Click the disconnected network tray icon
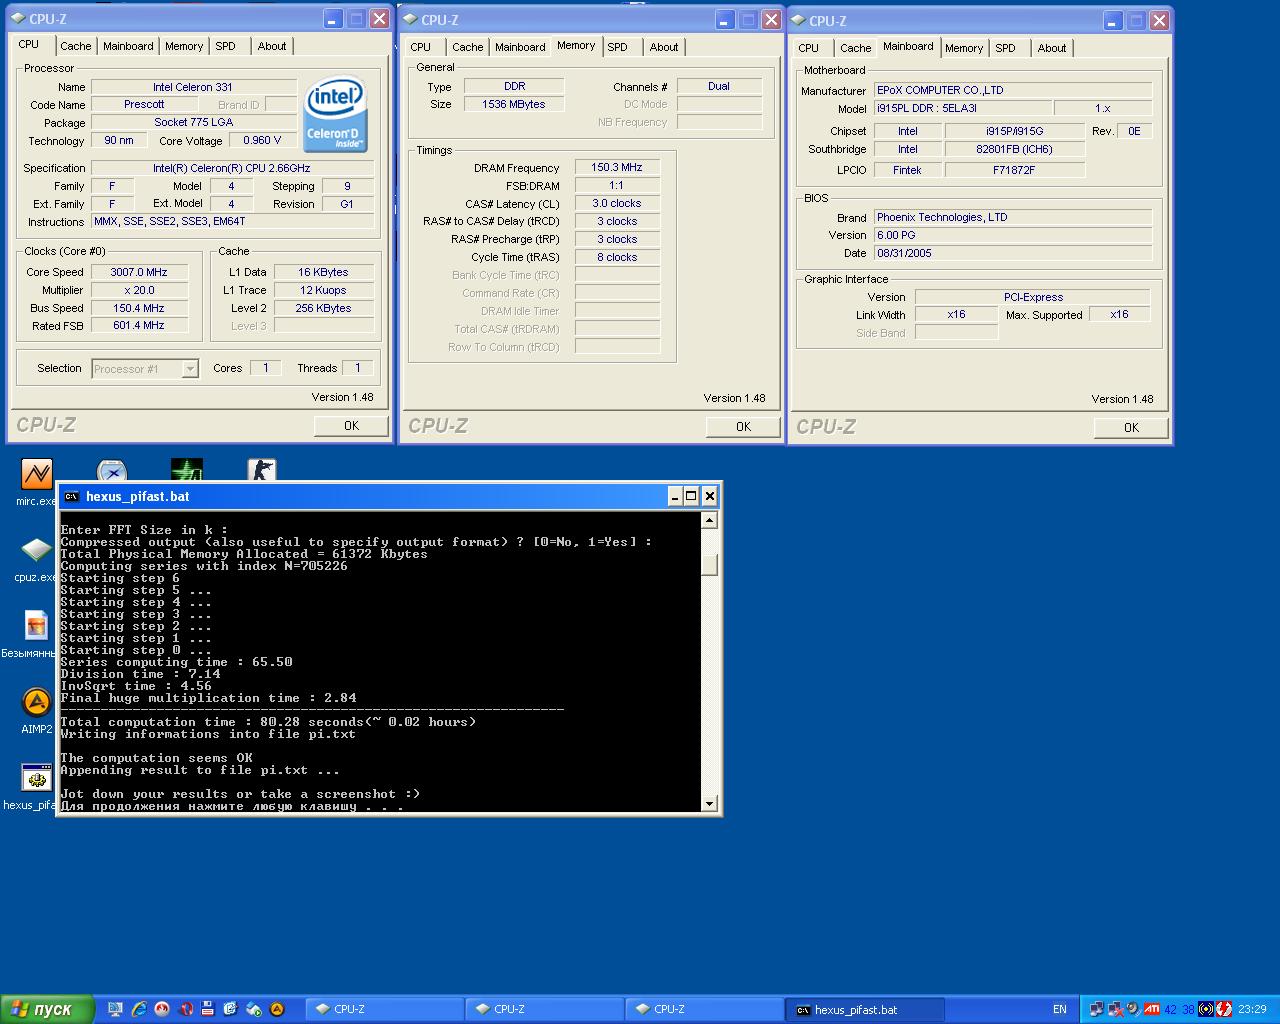Viewport: 1280px width, 1024px height. [x=1115, y=1009]
